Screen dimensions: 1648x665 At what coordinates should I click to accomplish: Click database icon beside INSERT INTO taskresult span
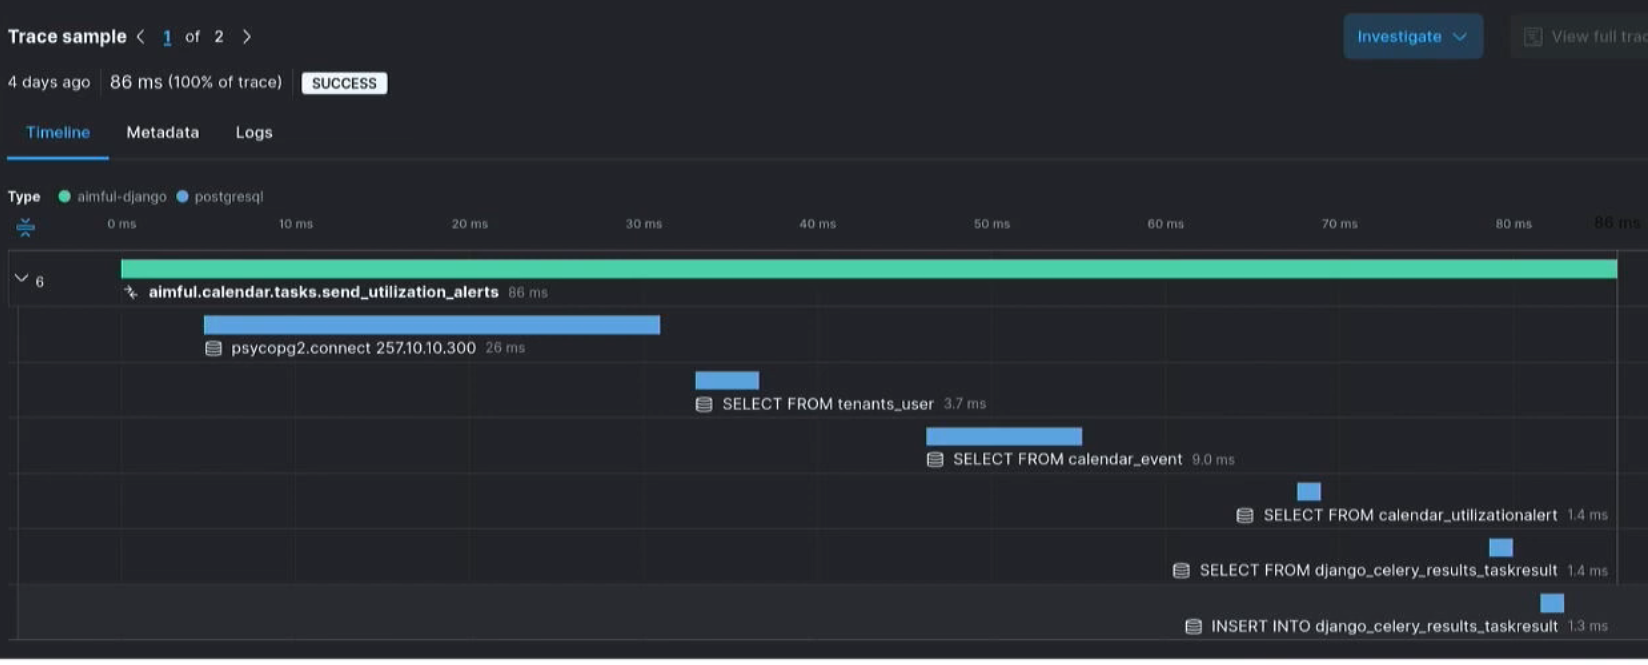[1193, 627]
